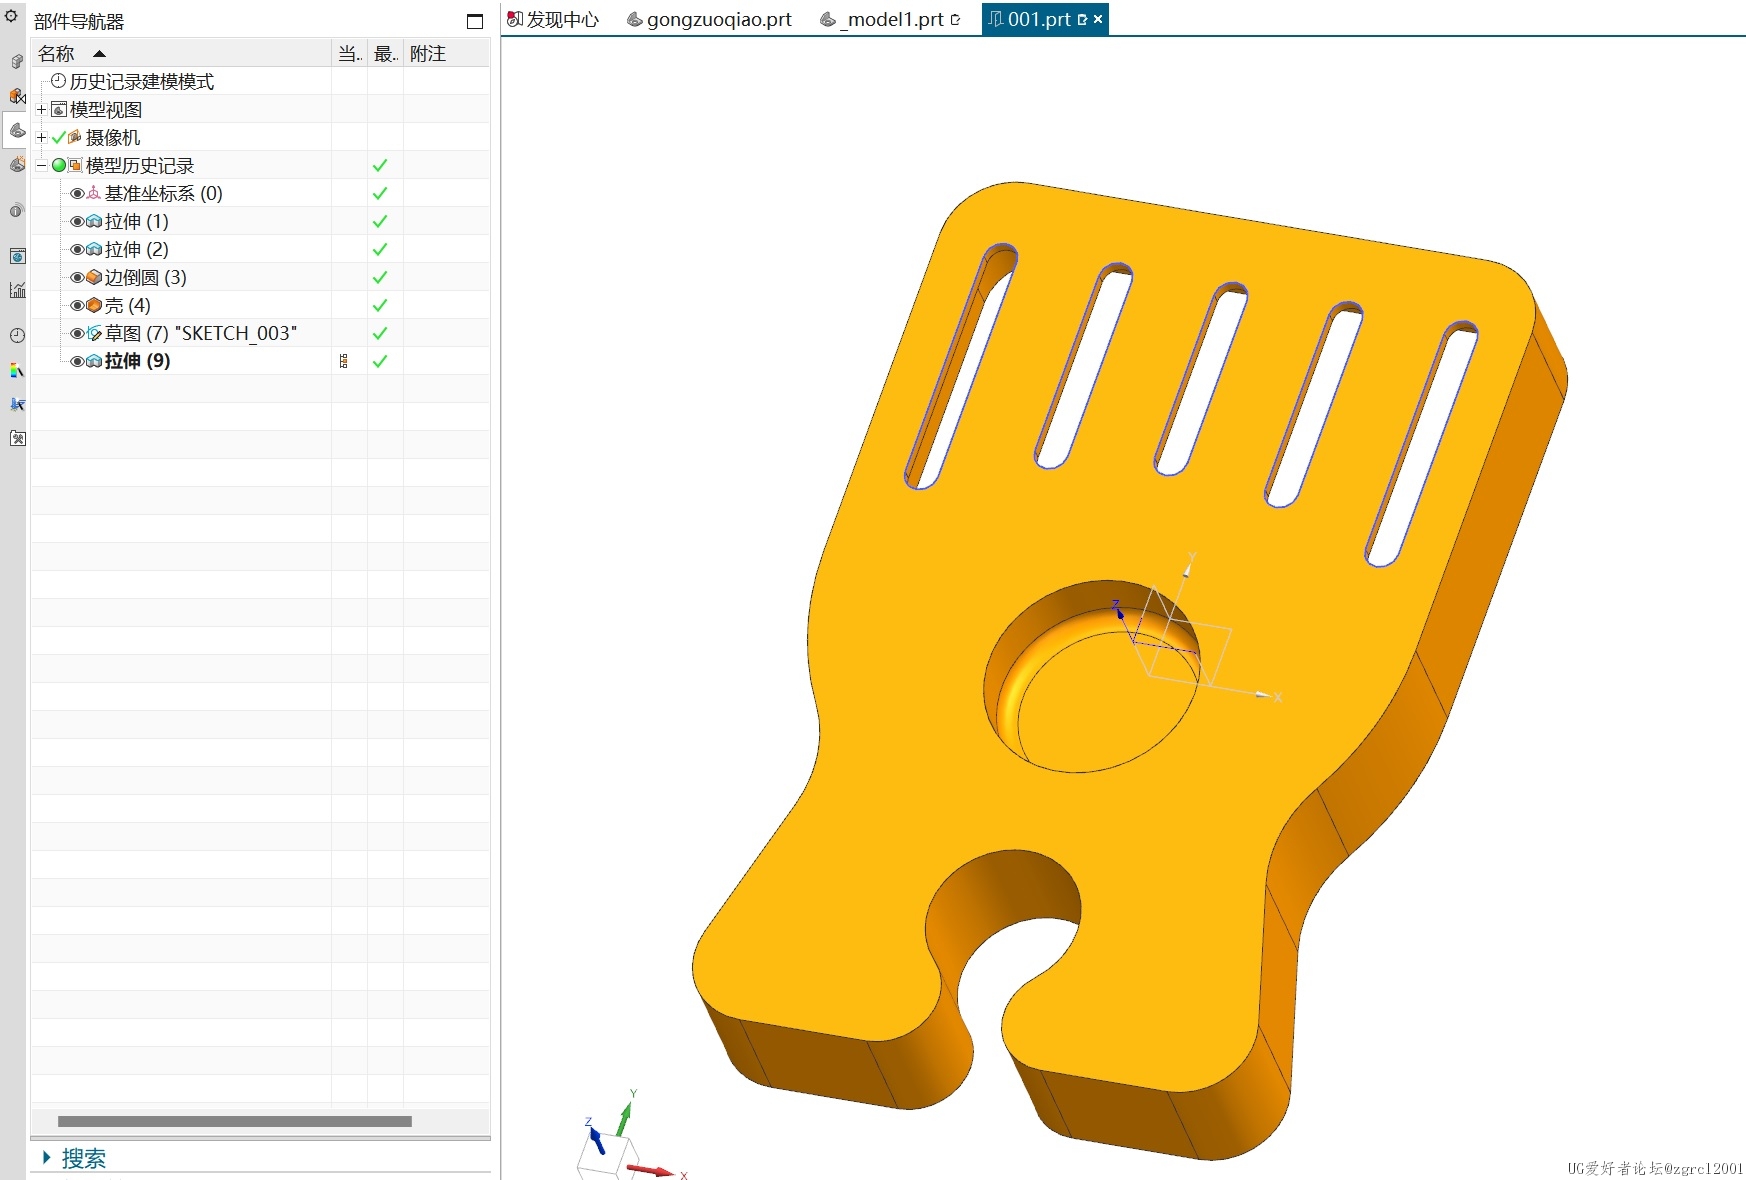Open the web browser sidebar tab
Viewport: 1746px width, 1180px height.
[16, 256]
